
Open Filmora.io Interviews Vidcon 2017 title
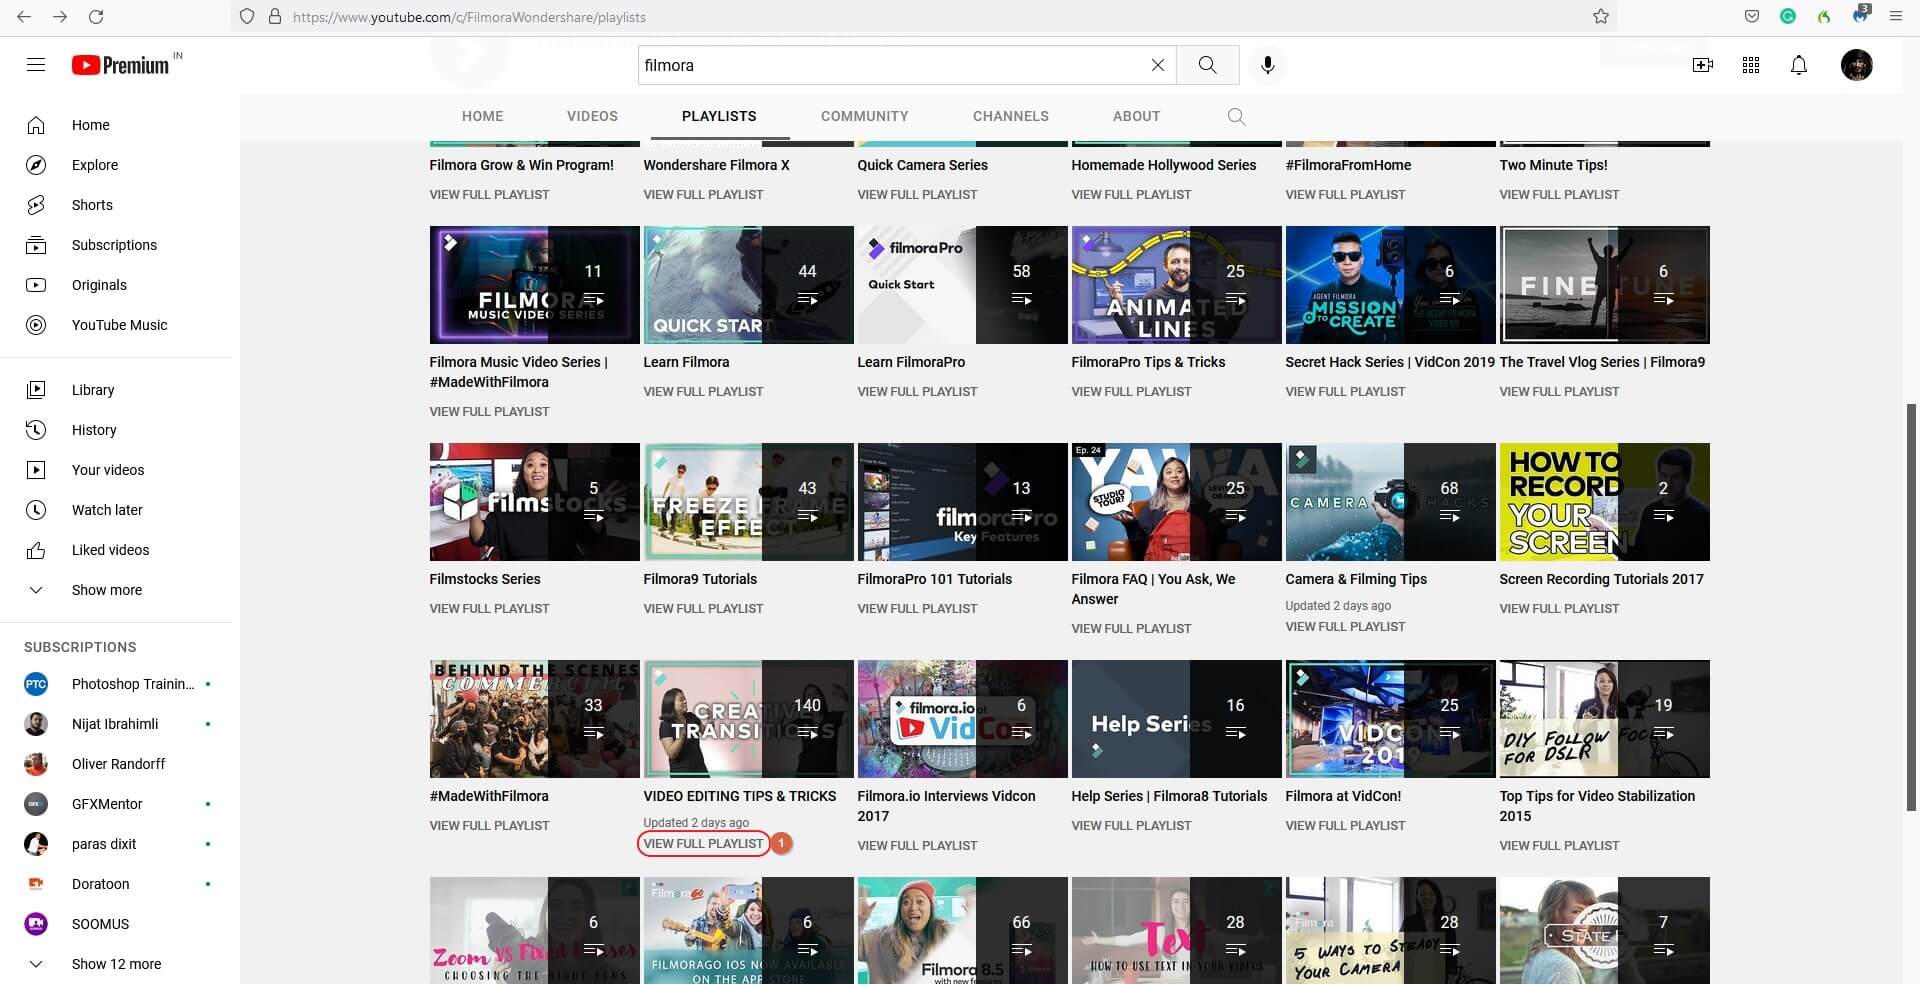946,806
